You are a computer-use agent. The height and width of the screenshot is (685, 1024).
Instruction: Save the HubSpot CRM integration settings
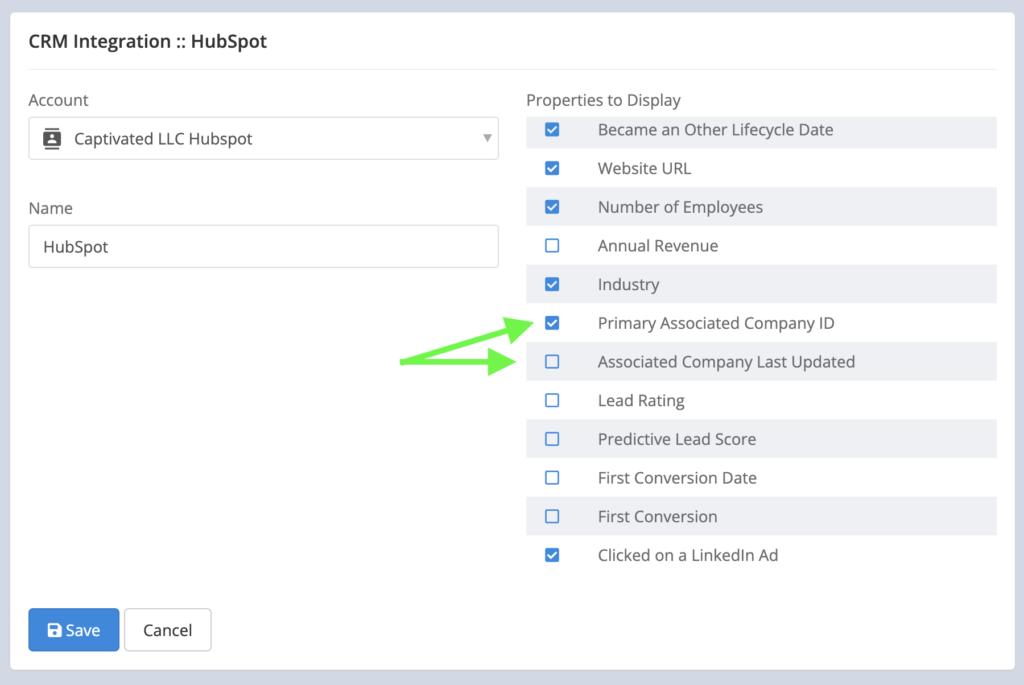click(73, 629)
